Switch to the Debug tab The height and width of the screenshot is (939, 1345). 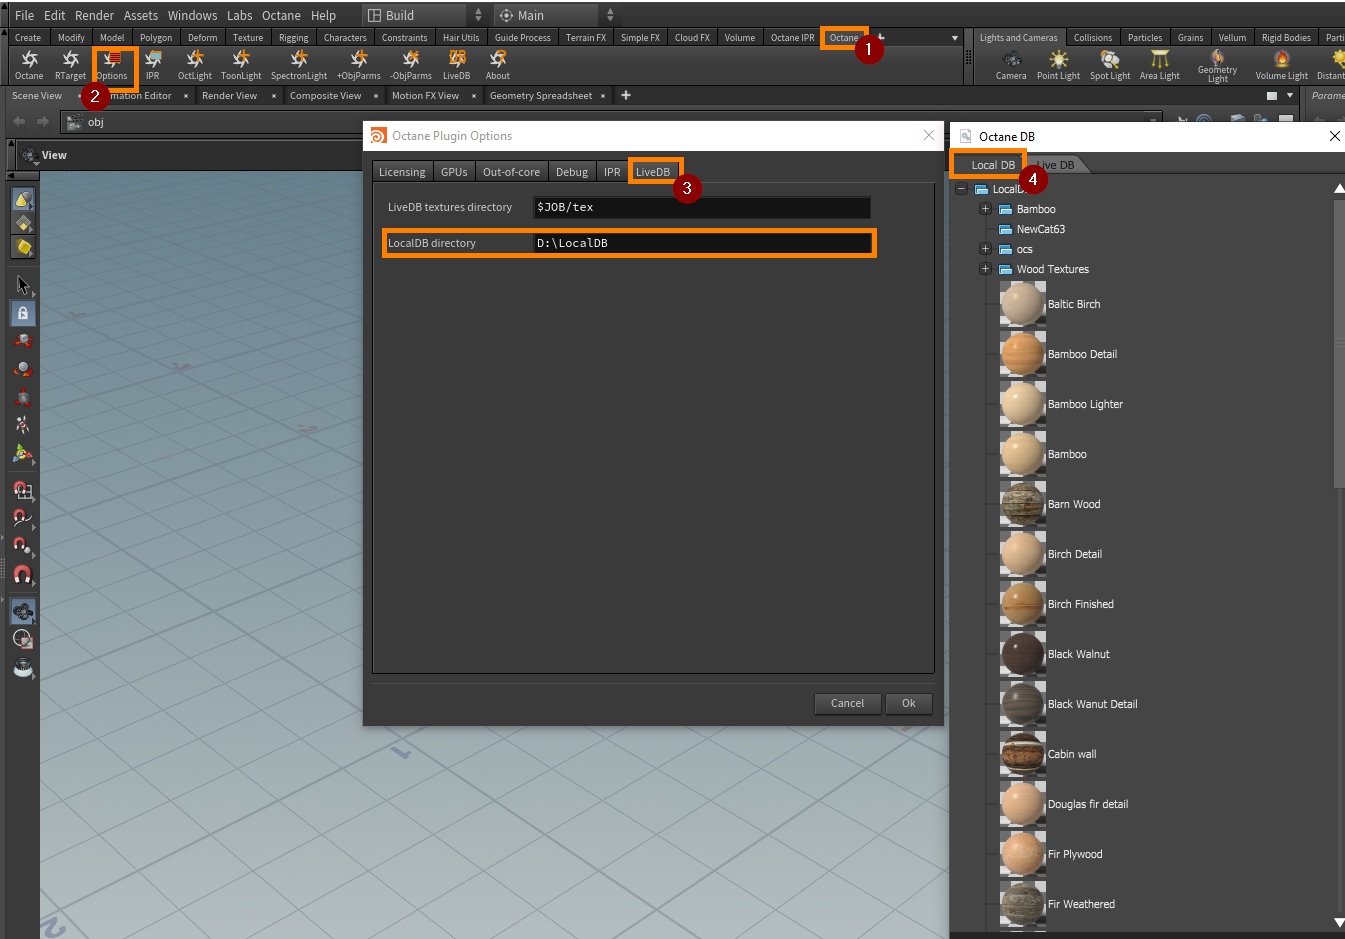point(572,172)
